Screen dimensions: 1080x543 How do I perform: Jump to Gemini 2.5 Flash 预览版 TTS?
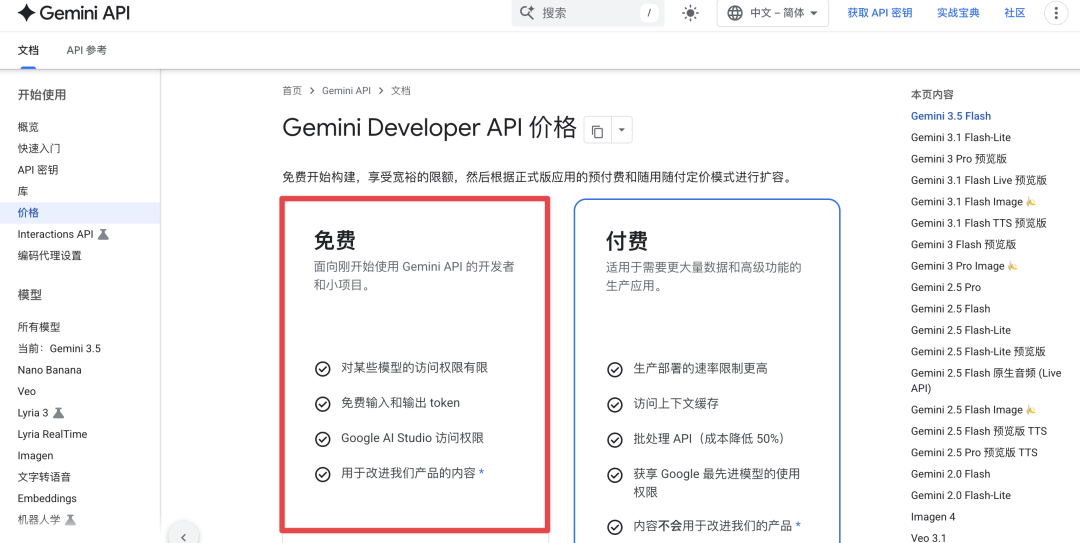coord(979,431)
